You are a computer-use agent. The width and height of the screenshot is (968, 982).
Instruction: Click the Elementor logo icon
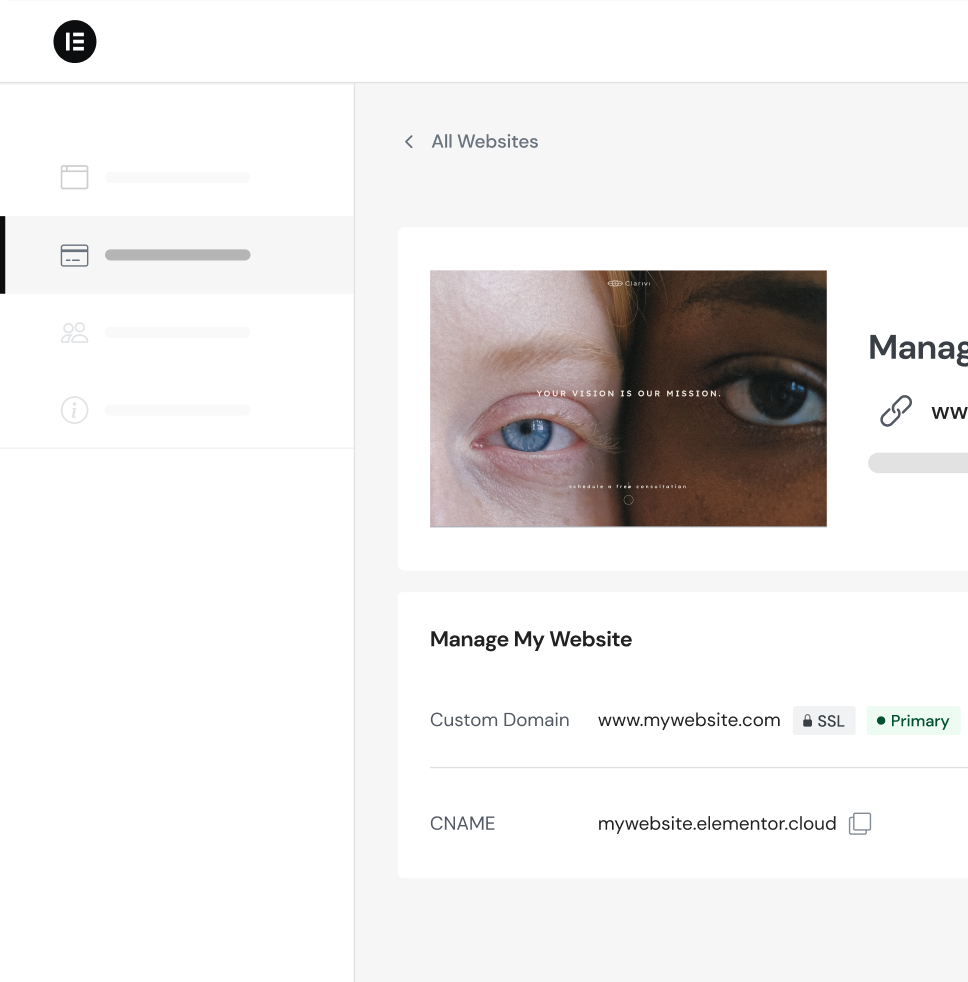pos(75,42)
